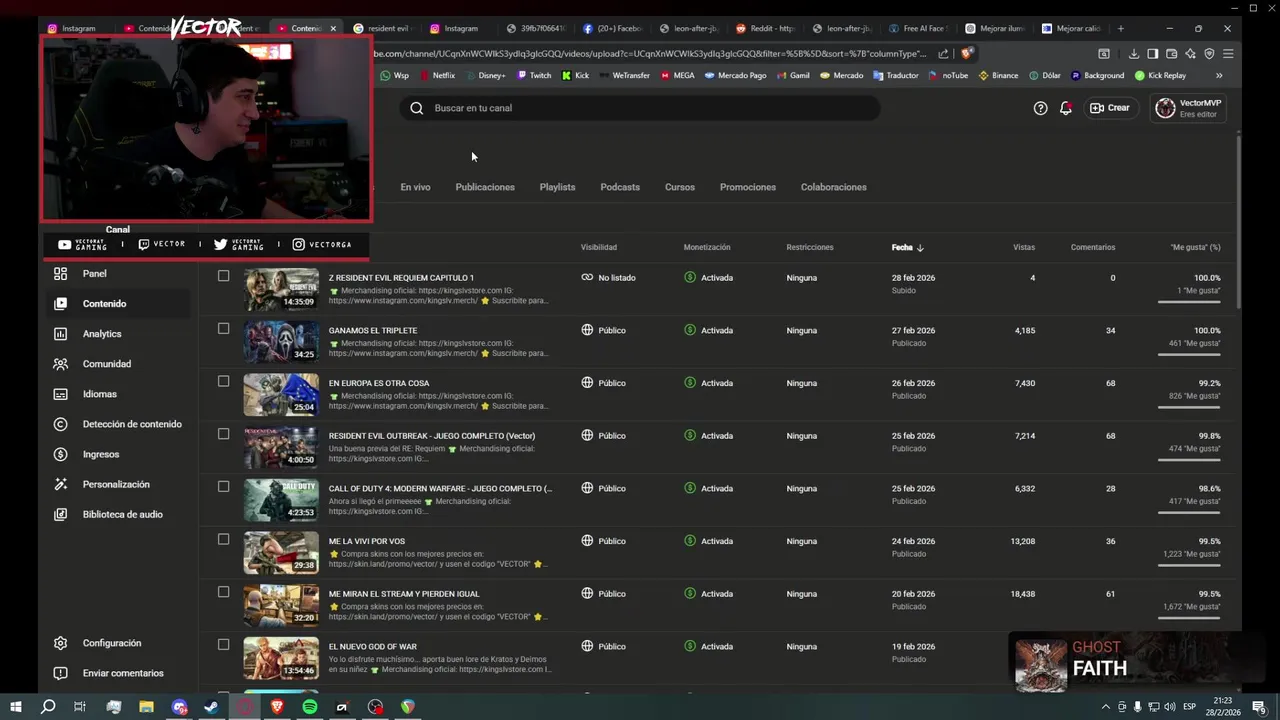Open the Panel dashboard icon in the sidebar

pos(61,273)
